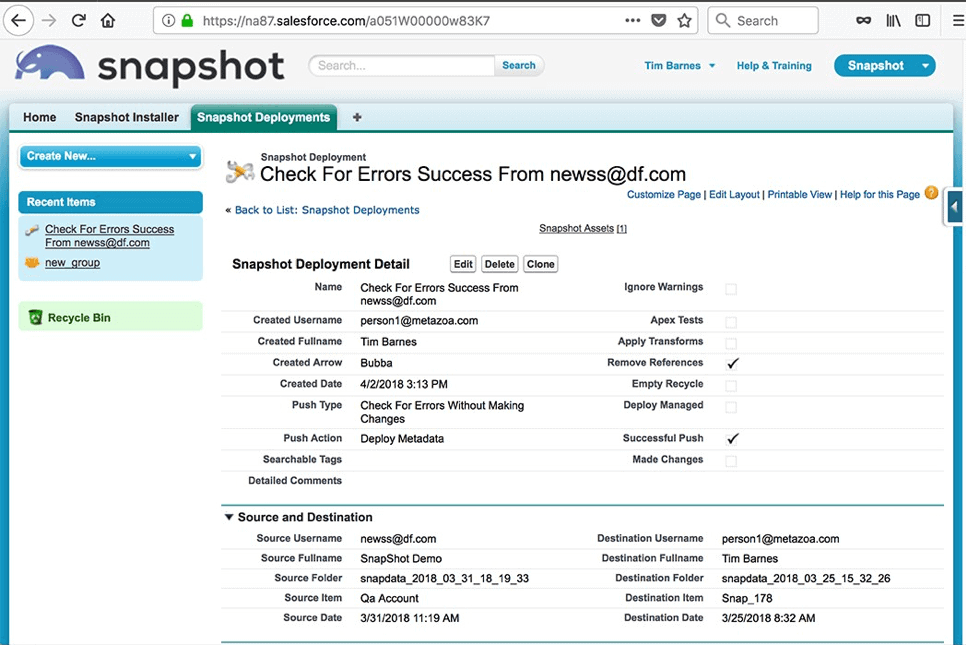This screenshot has height=645, width=966.
Task: Reload the page with the refresh icon
Action: pyautogui.click(x=78, y=21)
